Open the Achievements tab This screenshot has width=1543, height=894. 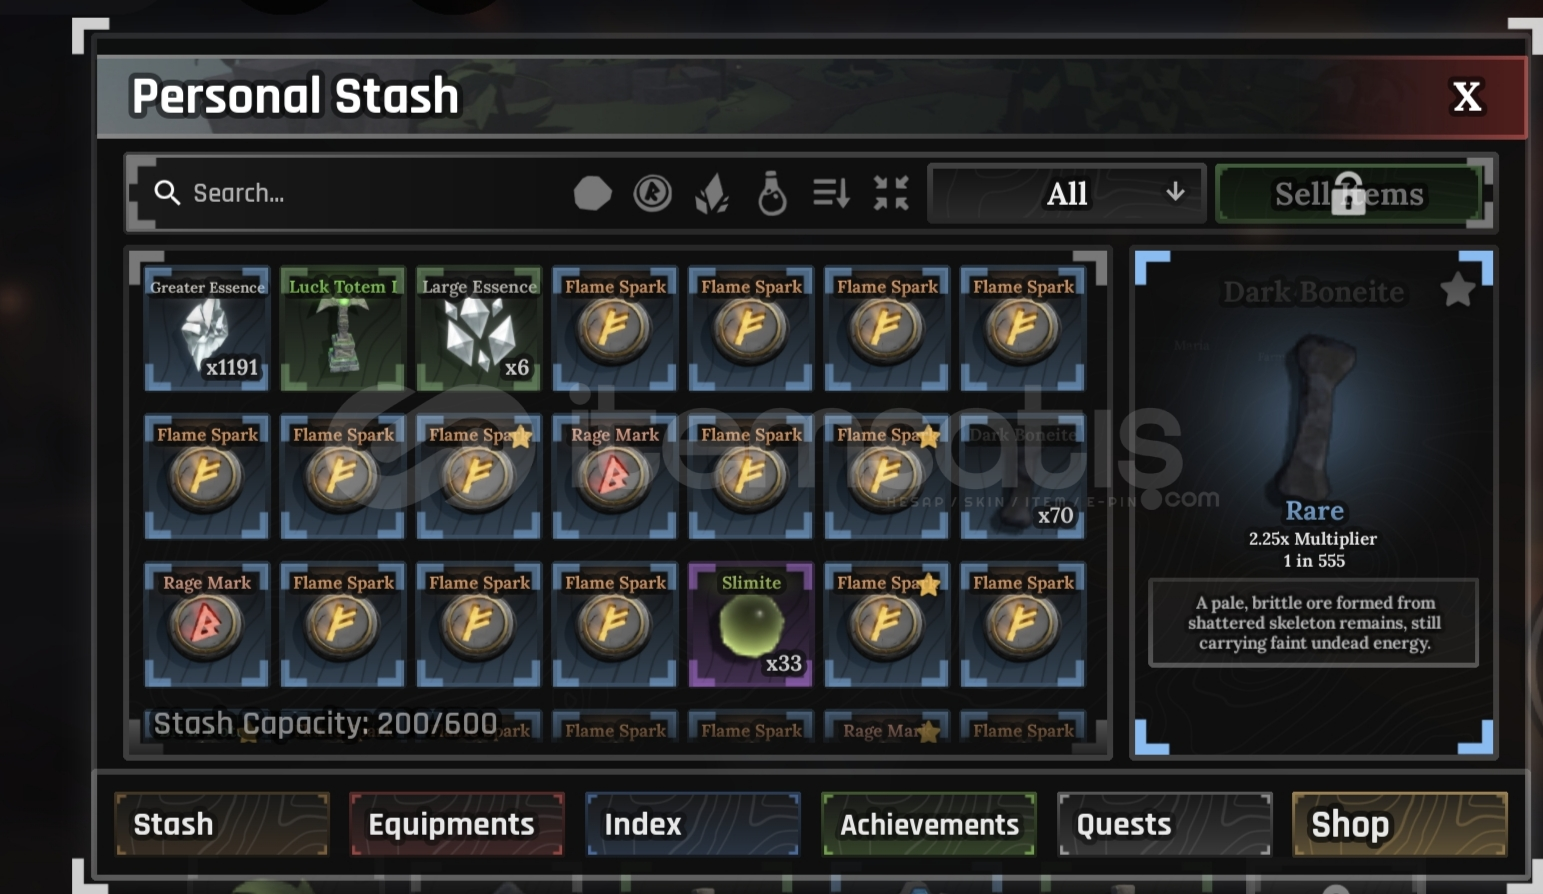(x=929, y=824)
